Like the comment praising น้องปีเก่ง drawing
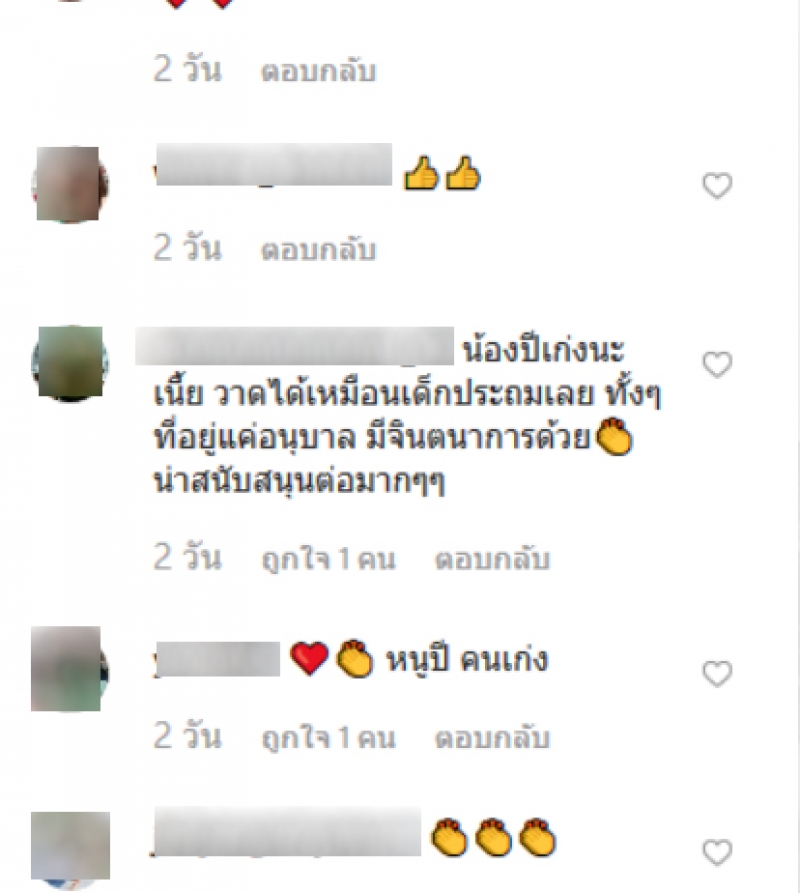 click(x=717, y=364)
